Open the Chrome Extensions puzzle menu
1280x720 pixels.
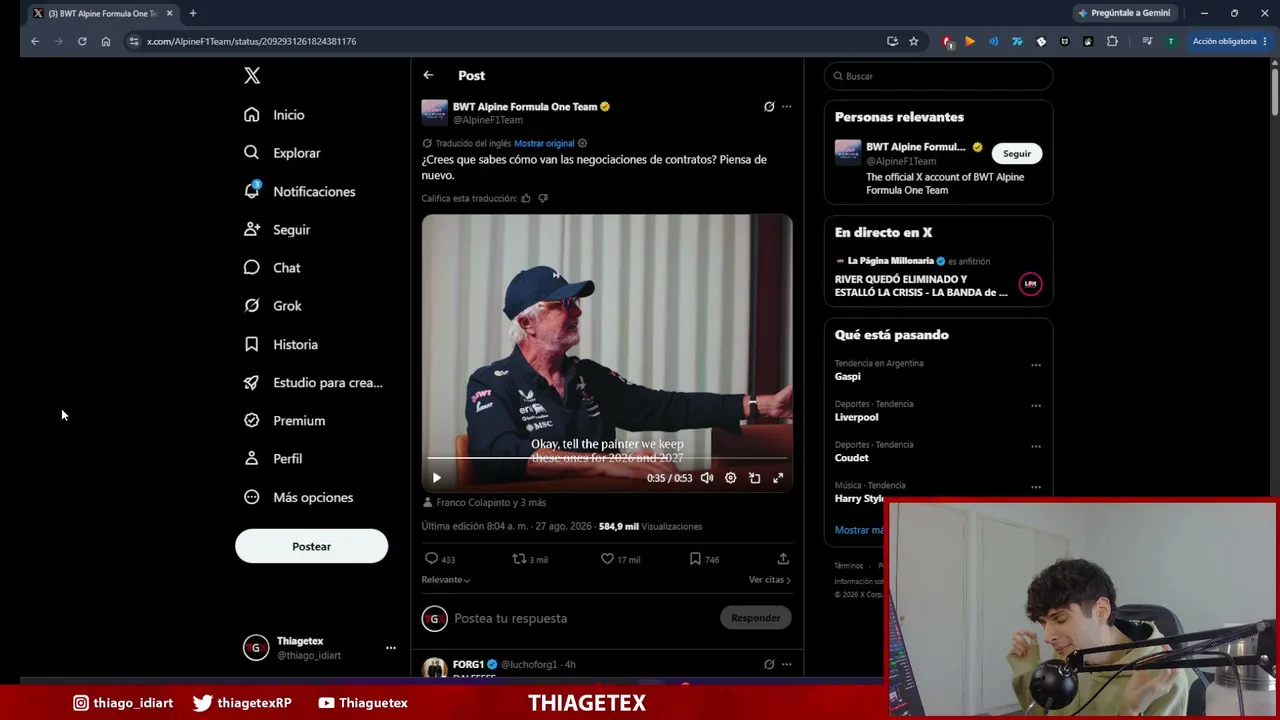click(x=1112, y=41)
